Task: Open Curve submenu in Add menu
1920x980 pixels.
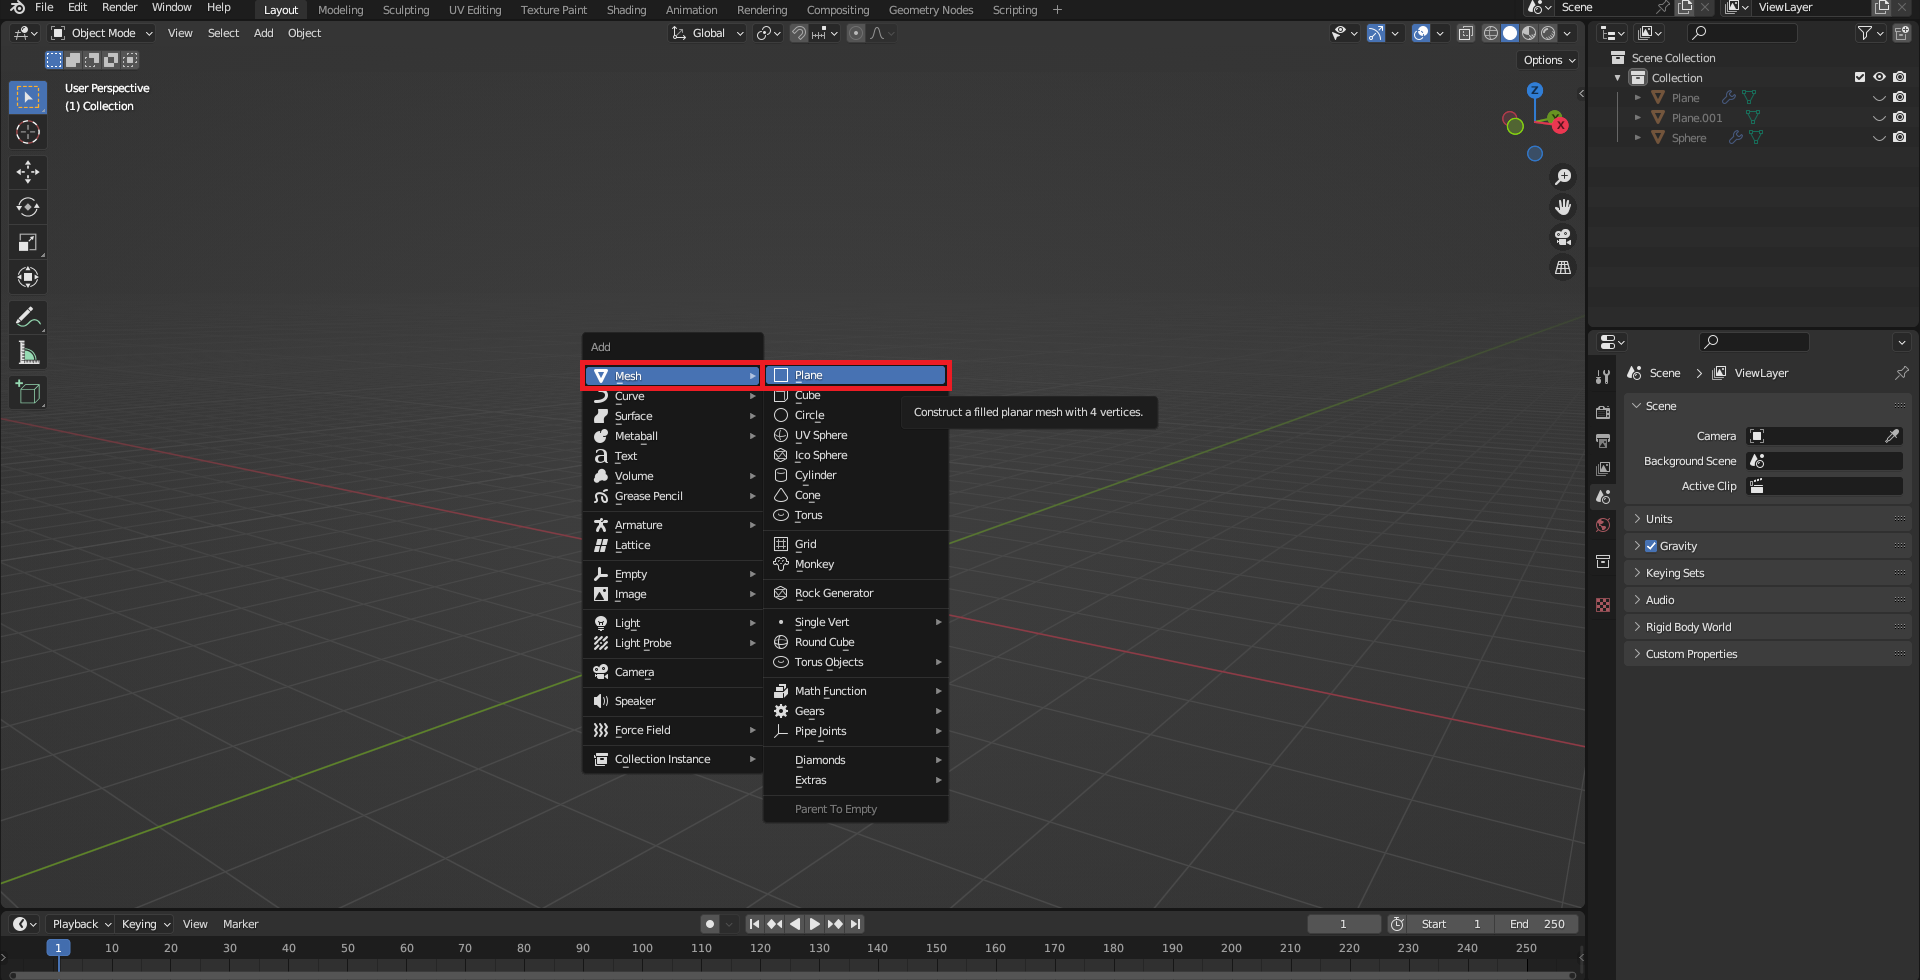Action: [x=673, y=396]
